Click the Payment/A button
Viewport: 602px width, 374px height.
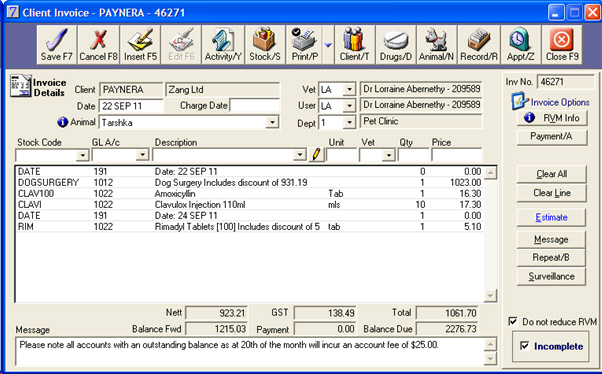pyautogui.click(x=552, y=137)
